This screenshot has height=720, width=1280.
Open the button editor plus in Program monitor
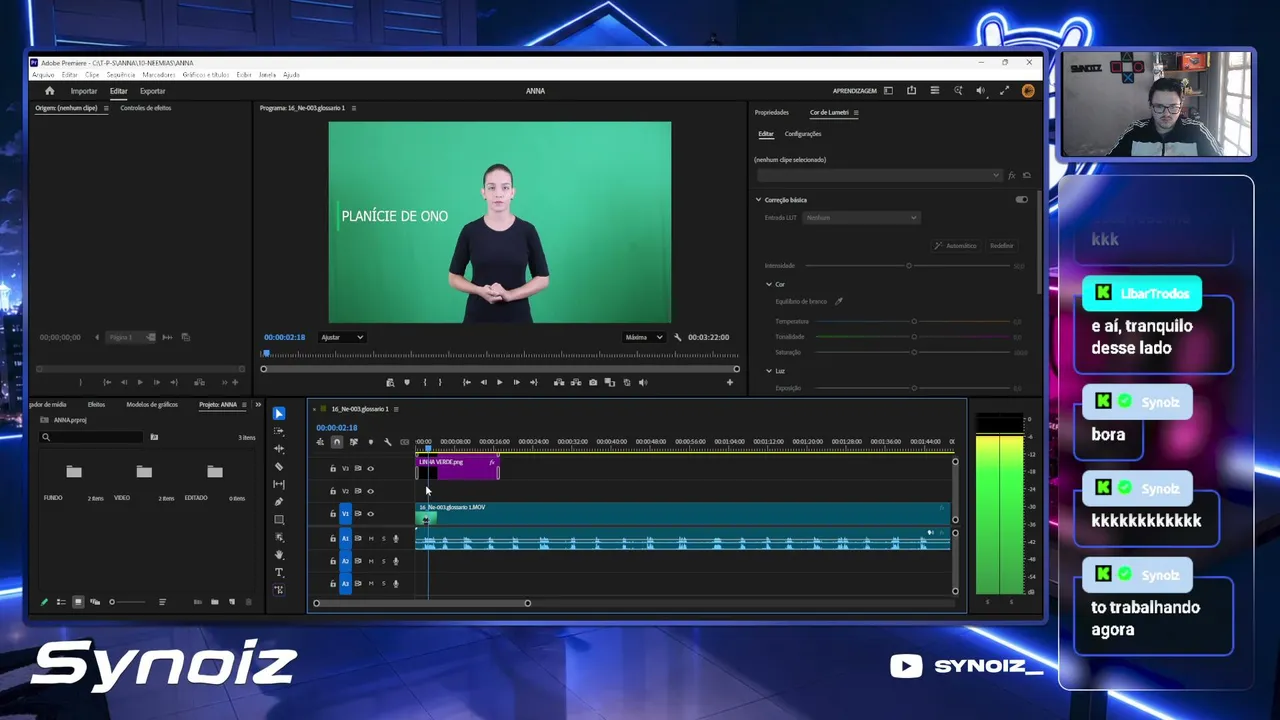tap(729, 382)
